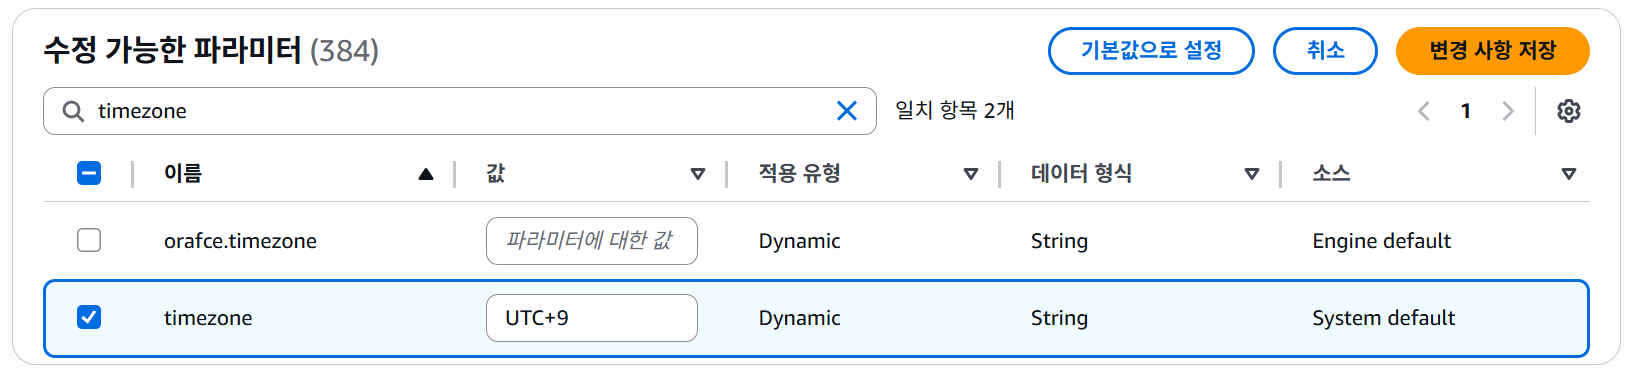The image size is (1633, 385).
Task: Check the orafce.timezone row checkbox
Action: 89,240
